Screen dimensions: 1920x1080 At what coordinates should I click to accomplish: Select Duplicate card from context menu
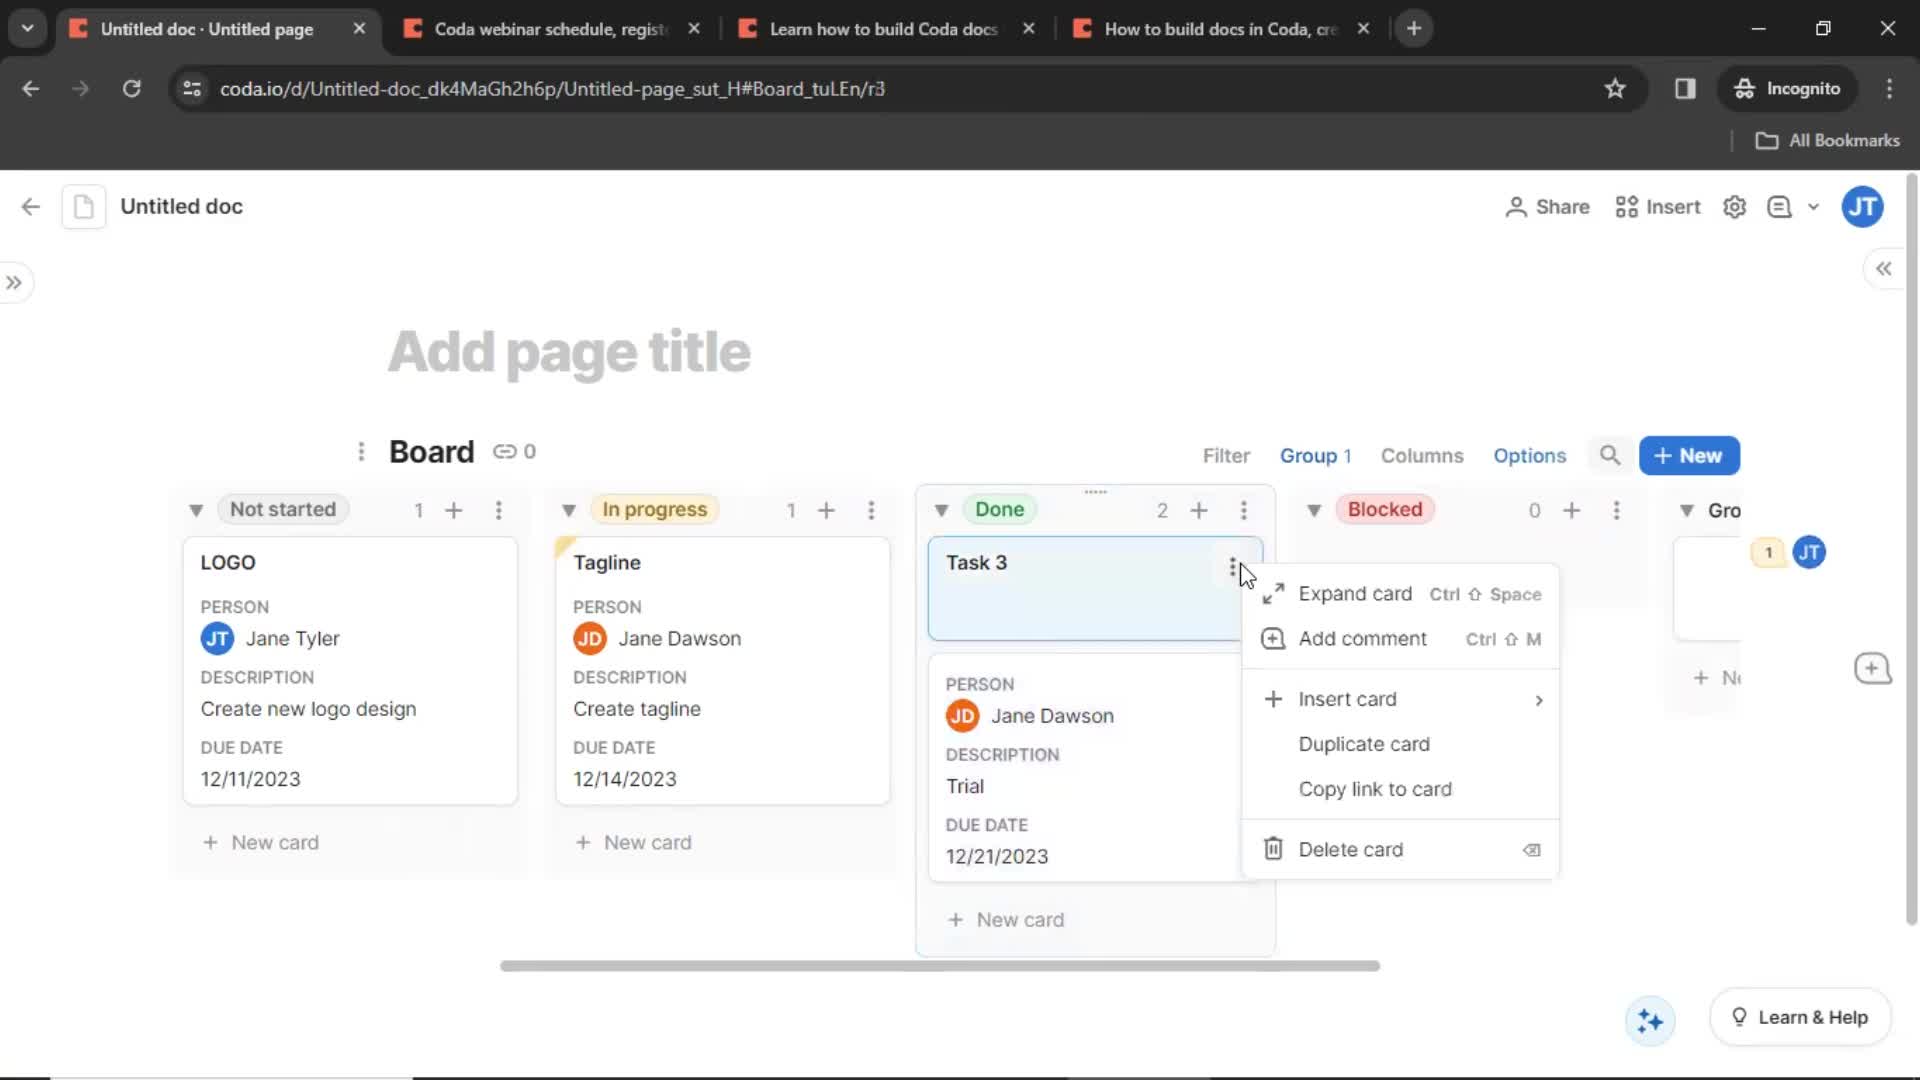[1364, 744]
